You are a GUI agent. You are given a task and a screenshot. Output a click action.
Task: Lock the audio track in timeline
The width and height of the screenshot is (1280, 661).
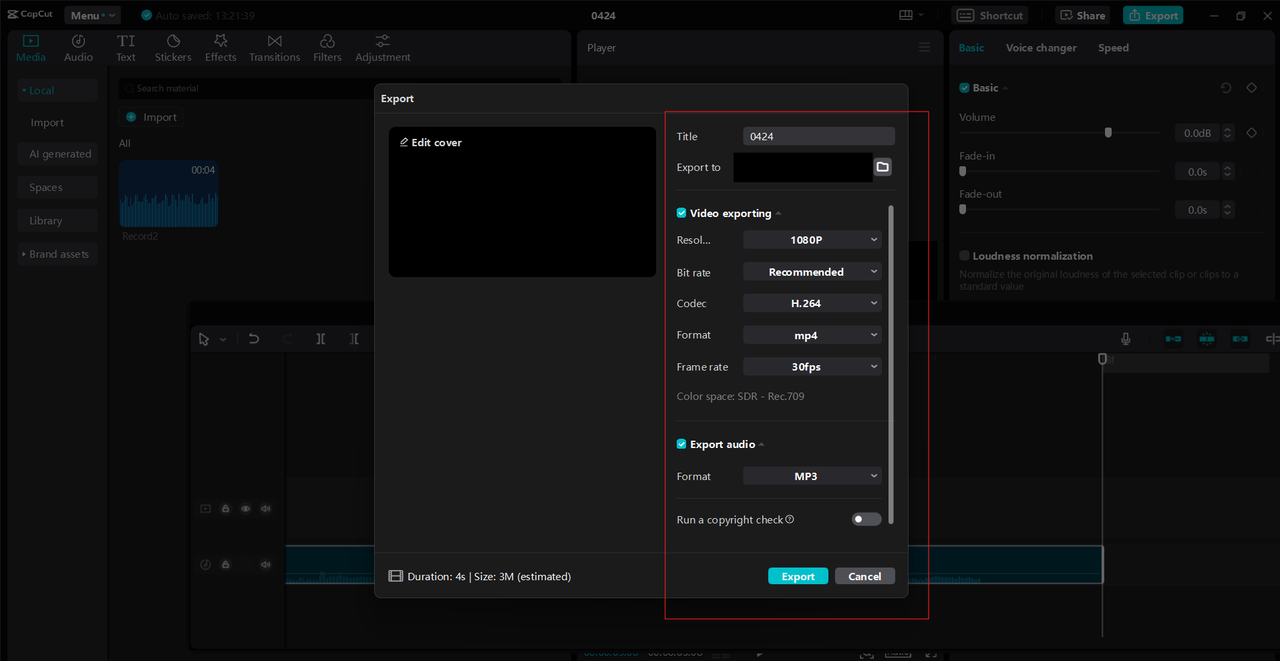(x=226, y=565)
